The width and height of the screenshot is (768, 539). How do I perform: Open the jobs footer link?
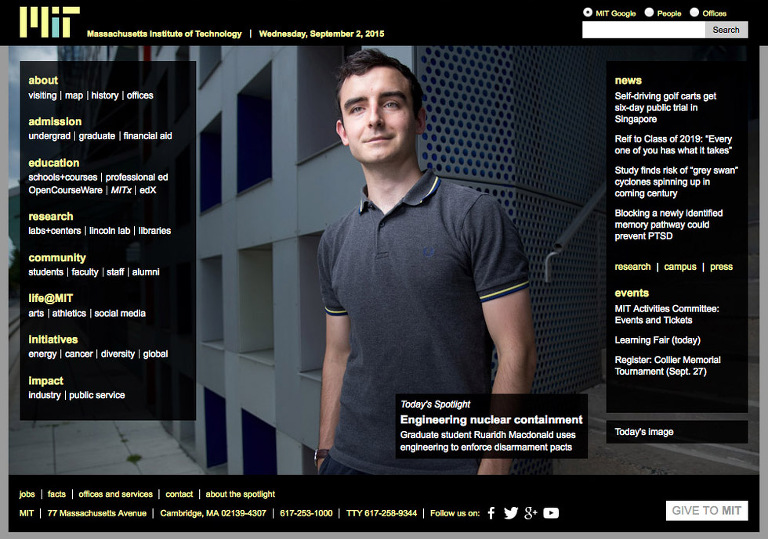pos(27,494)
